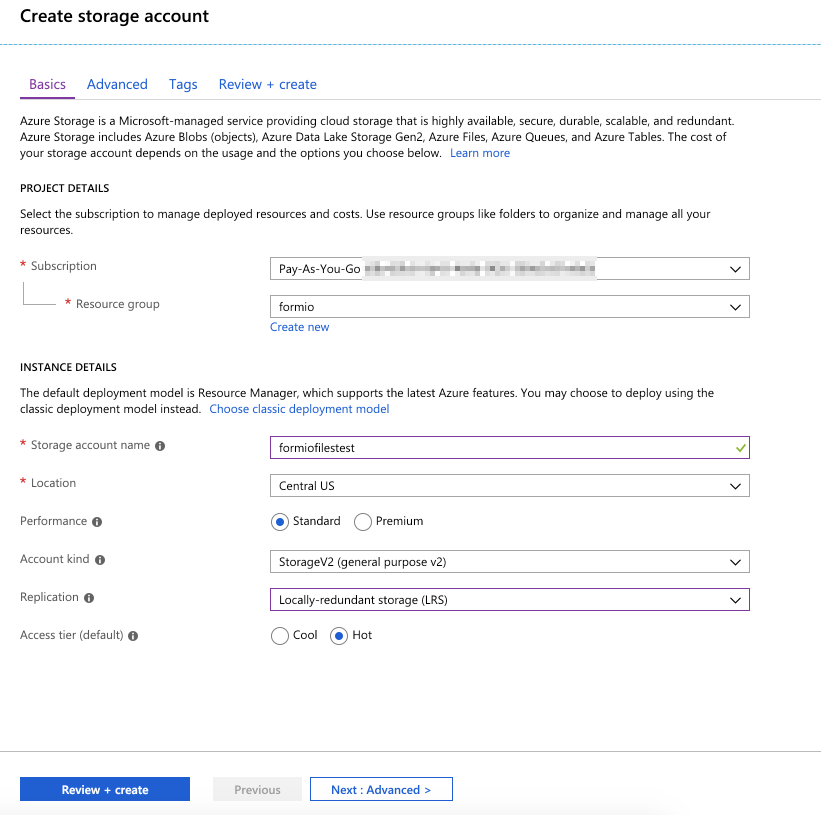Select Standard performance radio button
The image size is (821, 815).
[280, 522]
